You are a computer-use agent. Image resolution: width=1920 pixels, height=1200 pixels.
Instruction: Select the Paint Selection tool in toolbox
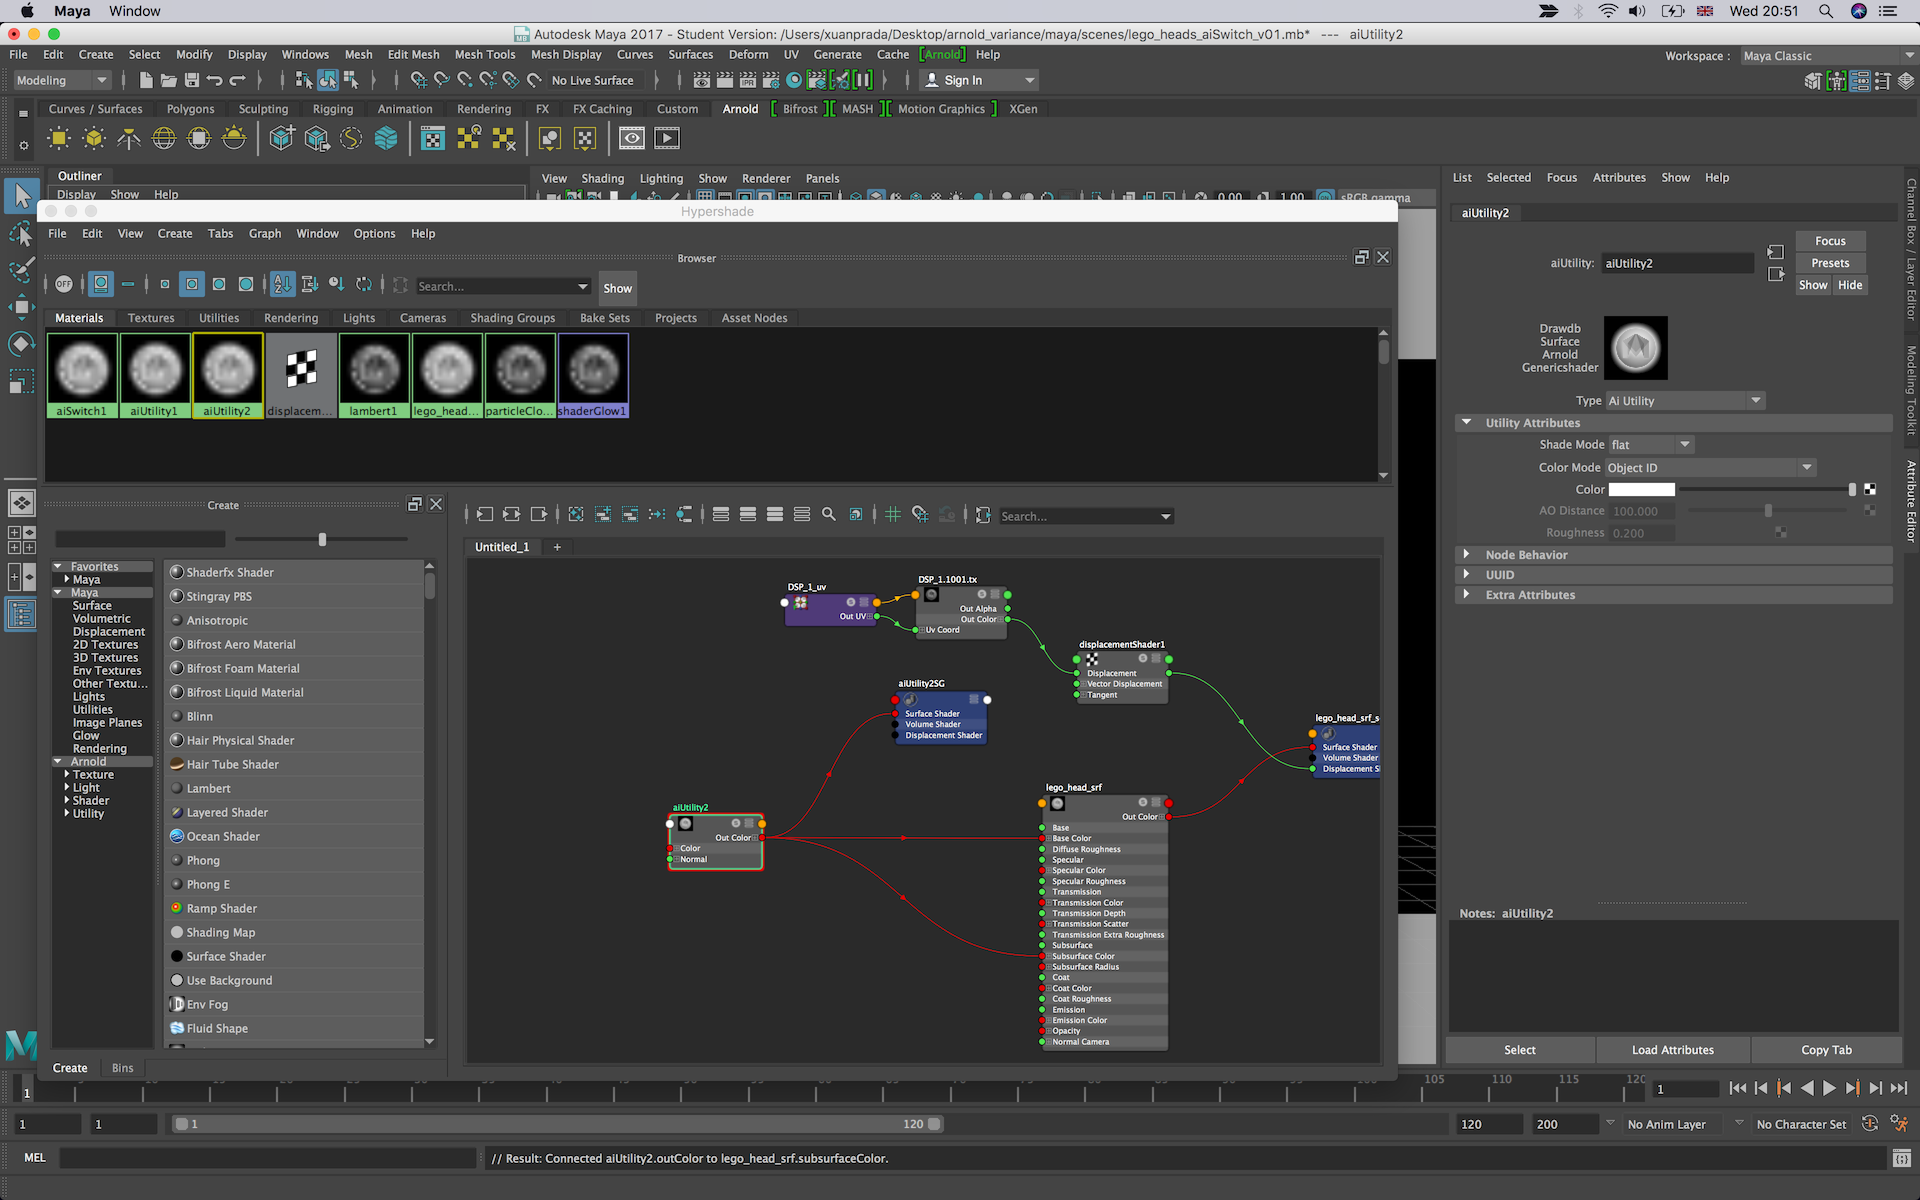pyautogui.click(x=21, y=270)
